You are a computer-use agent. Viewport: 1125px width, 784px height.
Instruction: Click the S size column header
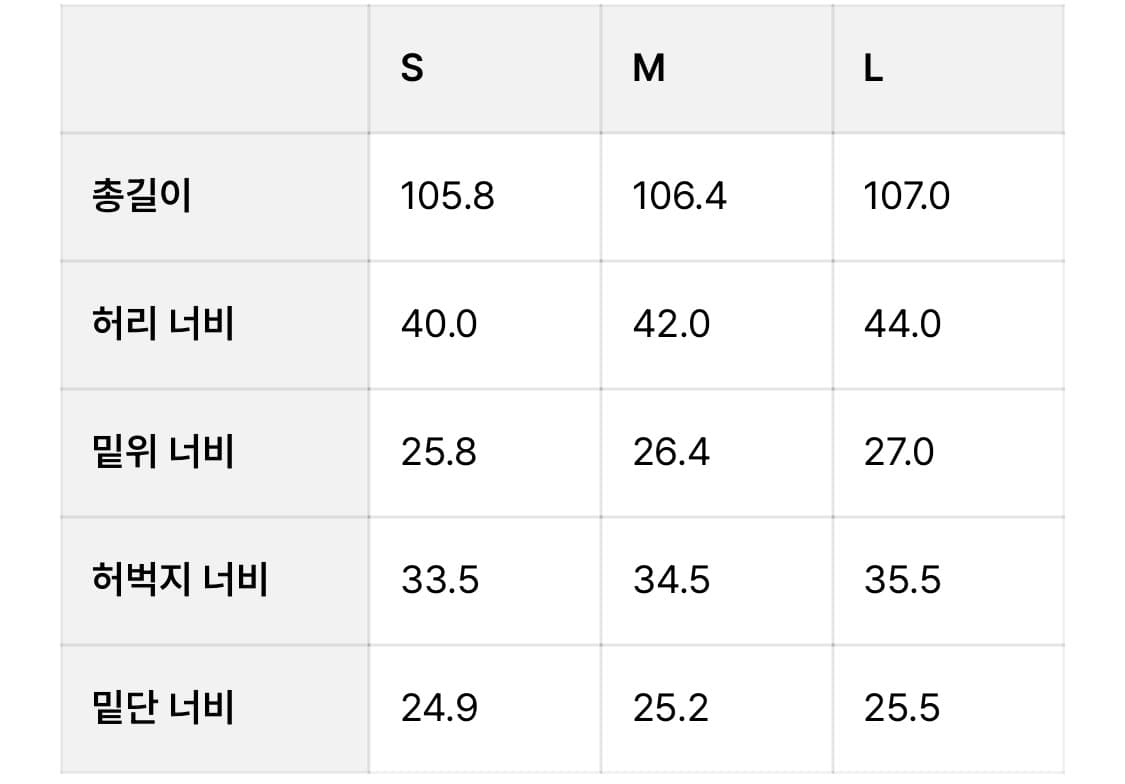point(412,69)
